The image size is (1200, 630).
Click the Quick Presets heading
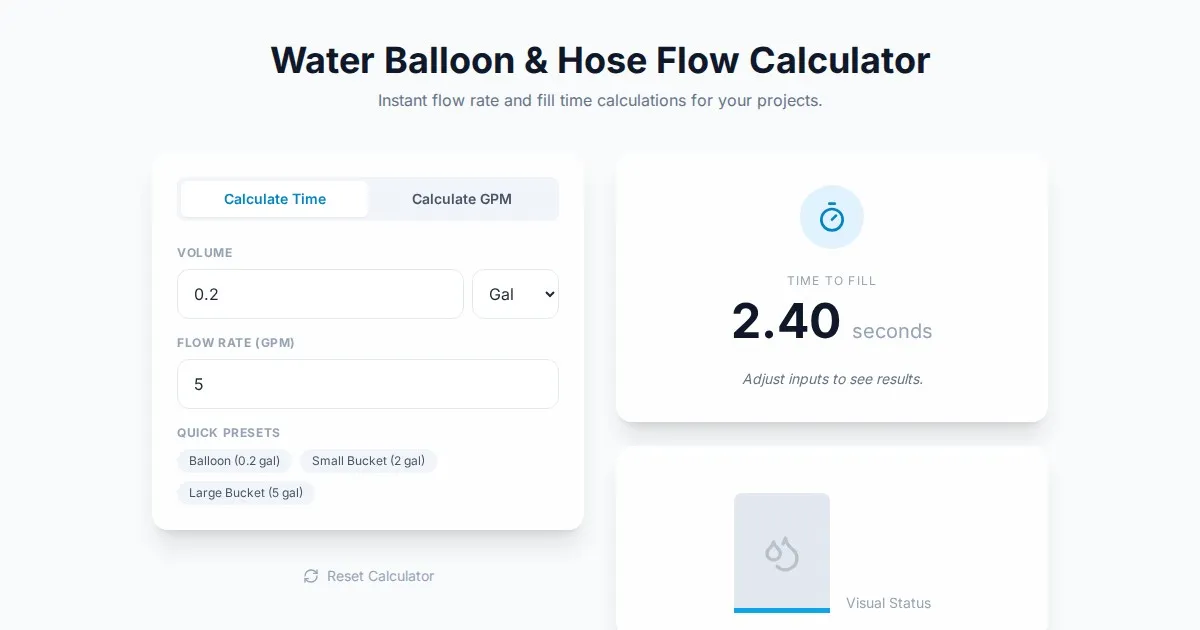point(228,433)
